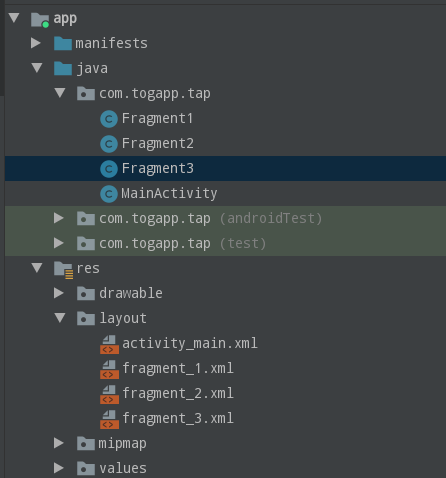Select the com.togapp.tap (test) label

(x=183, y=244)
